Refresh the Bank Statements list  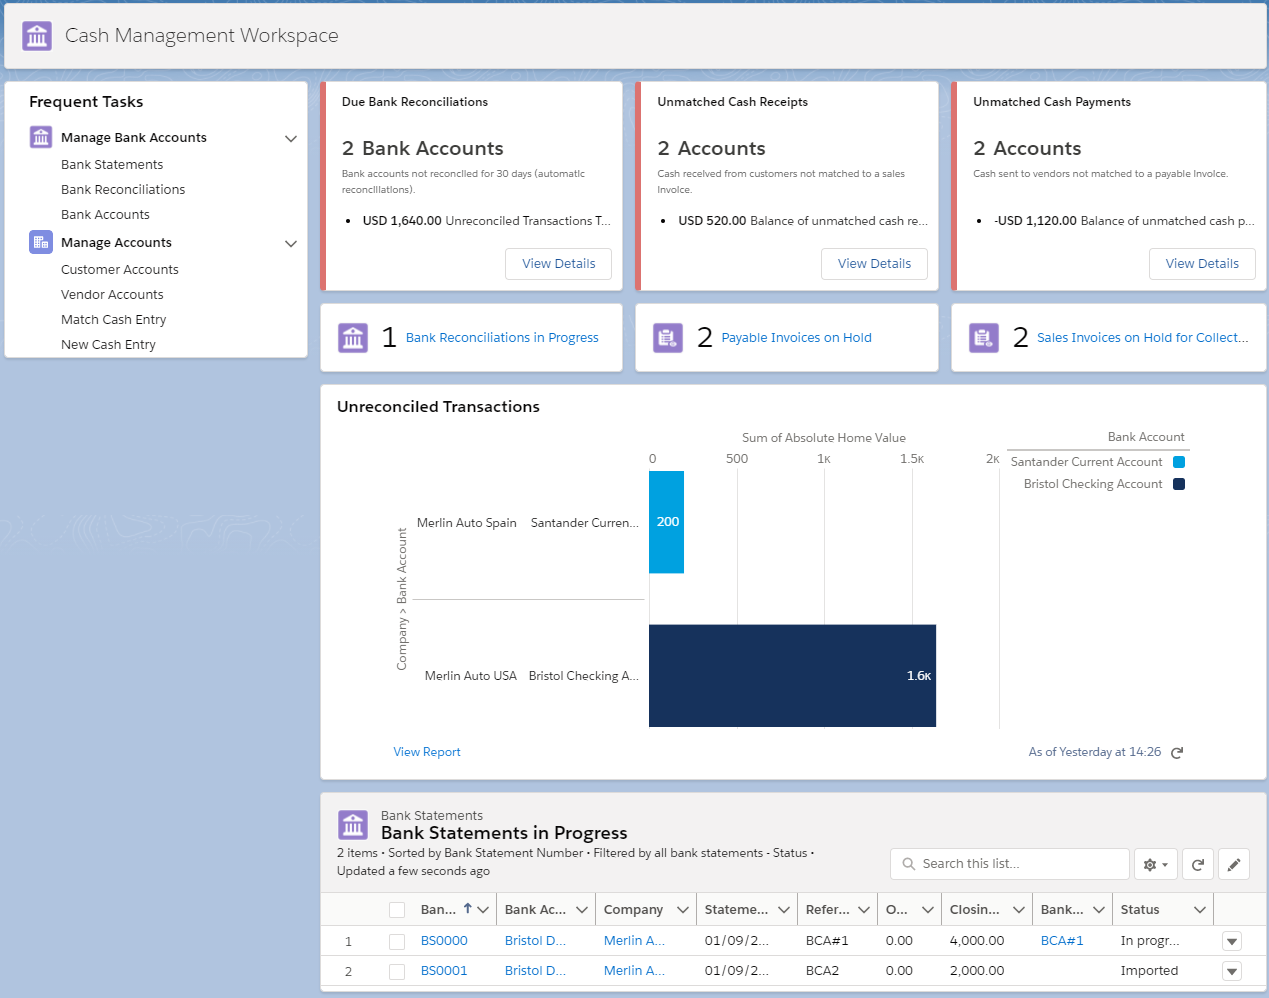point(1197,865)
